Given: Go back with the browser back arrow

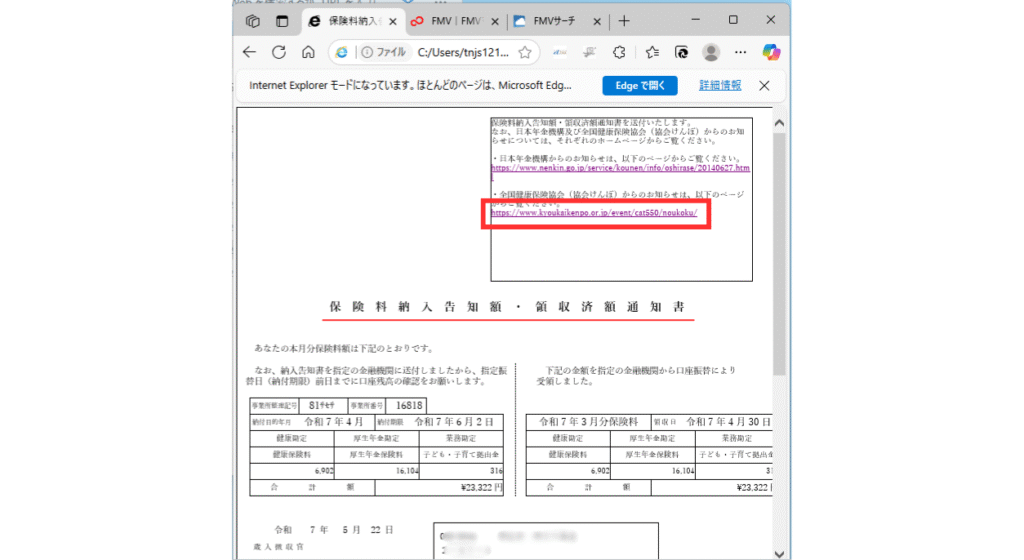Looking at the screenshot, I should 249,52.
